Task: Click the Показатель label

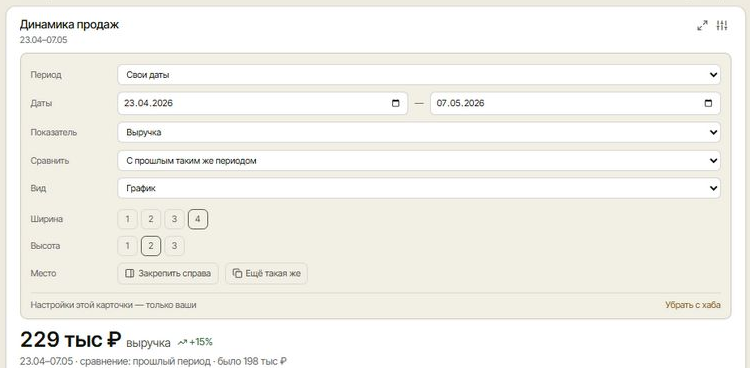Action: 54,132
